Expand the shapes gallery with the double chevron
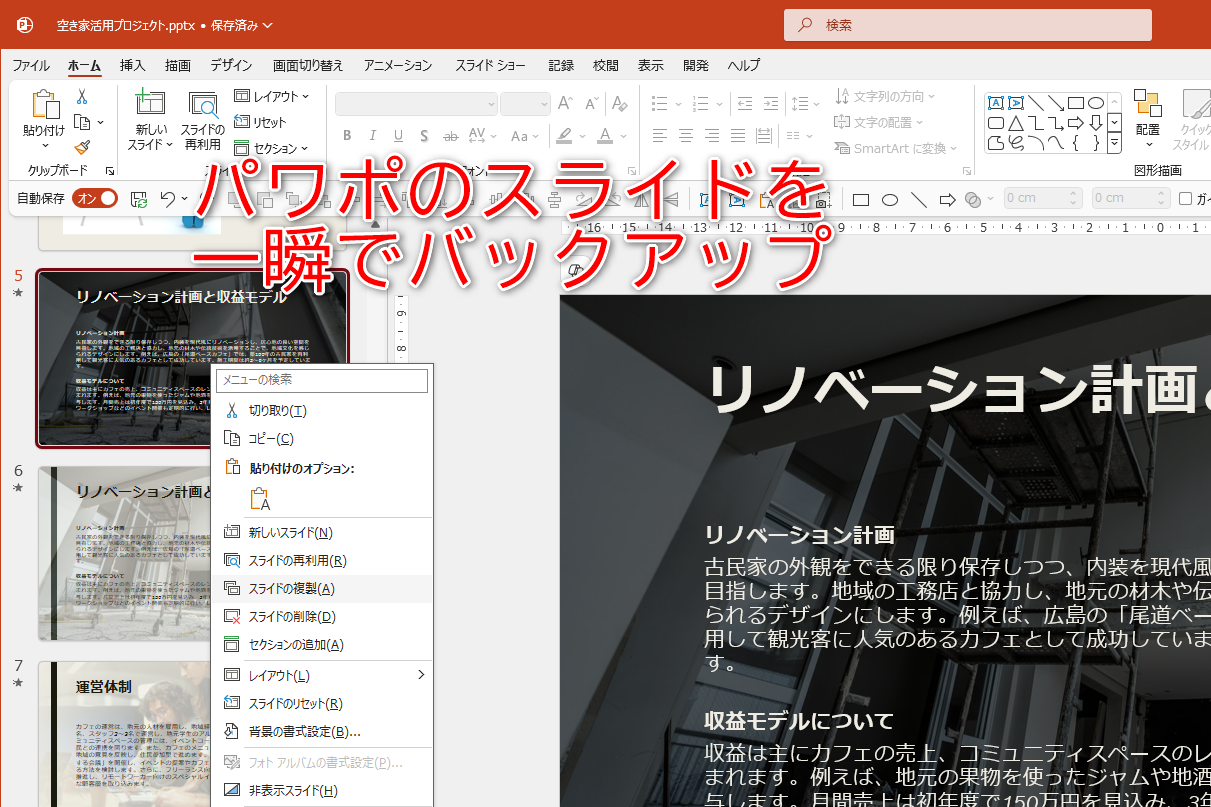Screen dimensions: 1211x807 [1113, 143]
